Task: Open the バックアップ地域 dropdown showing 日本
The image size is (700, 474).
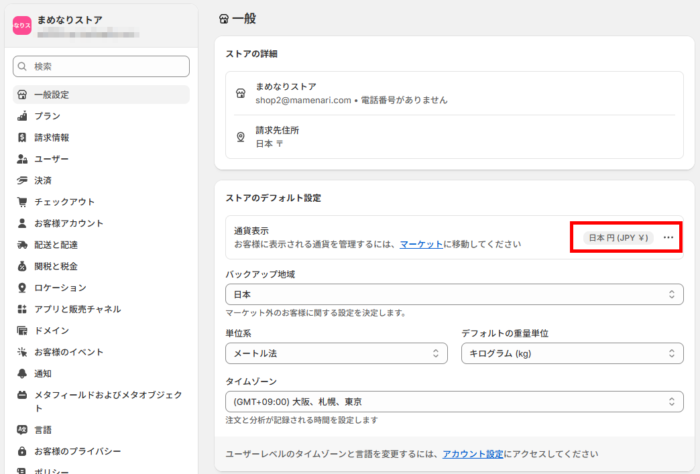Action: pos(454,295)
